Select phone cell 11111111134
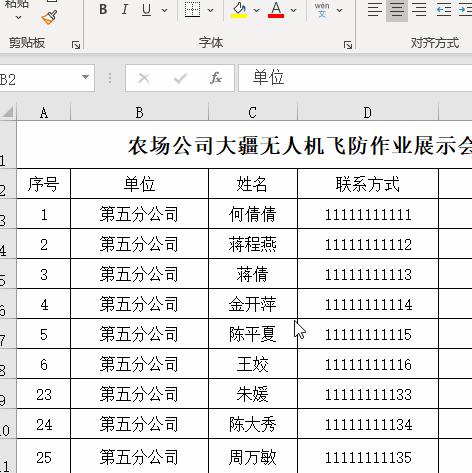472x473 pixels. tap(368, 424)
